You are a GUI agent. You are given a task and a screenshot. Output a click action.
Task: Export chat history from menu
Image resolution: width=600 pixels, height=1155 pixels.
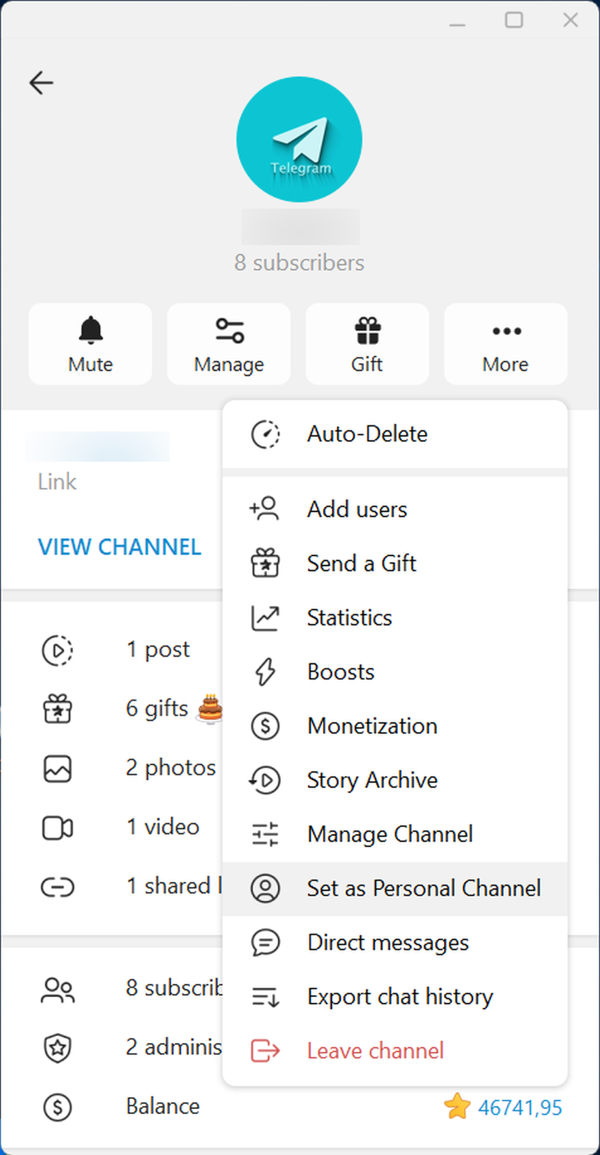pos(399,996)
